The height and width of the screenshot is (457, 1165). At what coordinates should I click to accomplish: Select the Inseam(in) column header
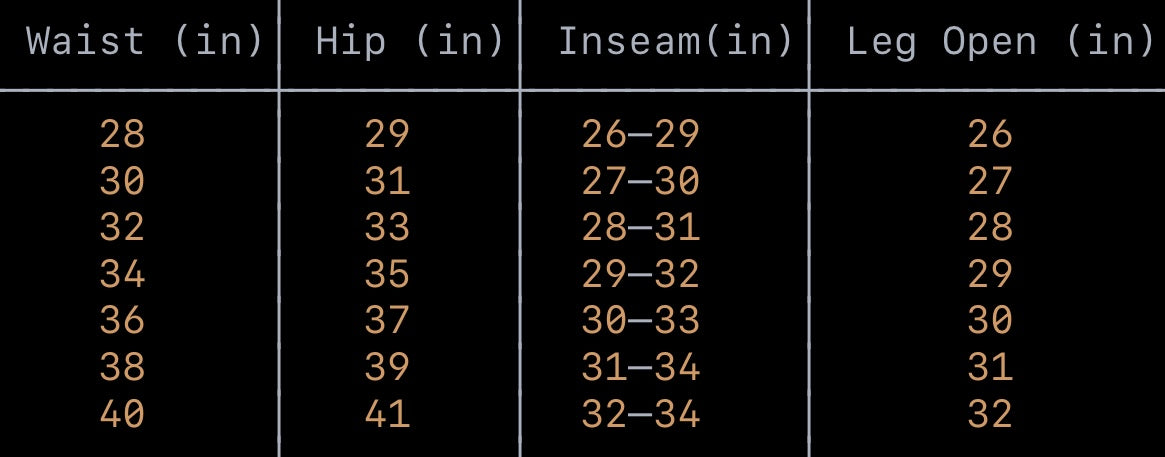675,41
